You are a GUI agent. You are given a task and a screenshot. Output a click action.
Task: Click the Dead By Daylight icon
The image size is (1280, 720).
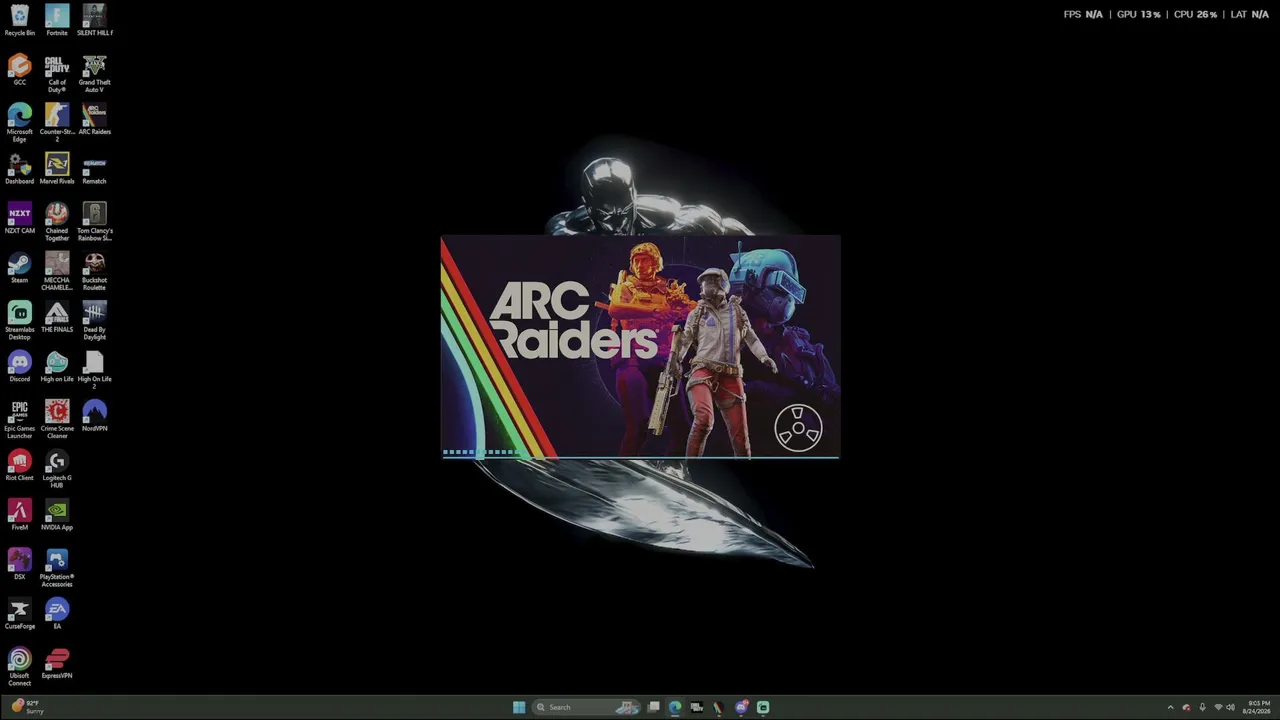[x=94, y=321]
